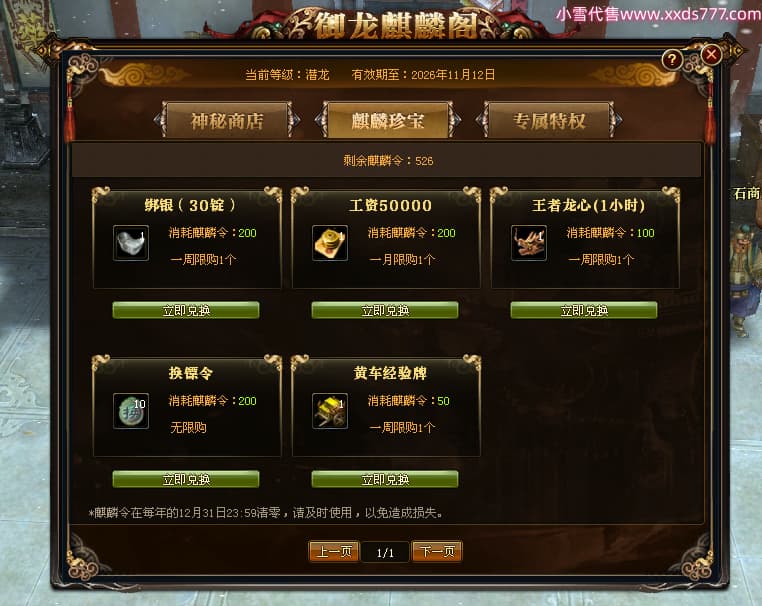The width and height of the screenshot is (762, 606).
Task: Redeem 黄车经验牌 with 立即兑换
Action: click(x=385, y=479)
